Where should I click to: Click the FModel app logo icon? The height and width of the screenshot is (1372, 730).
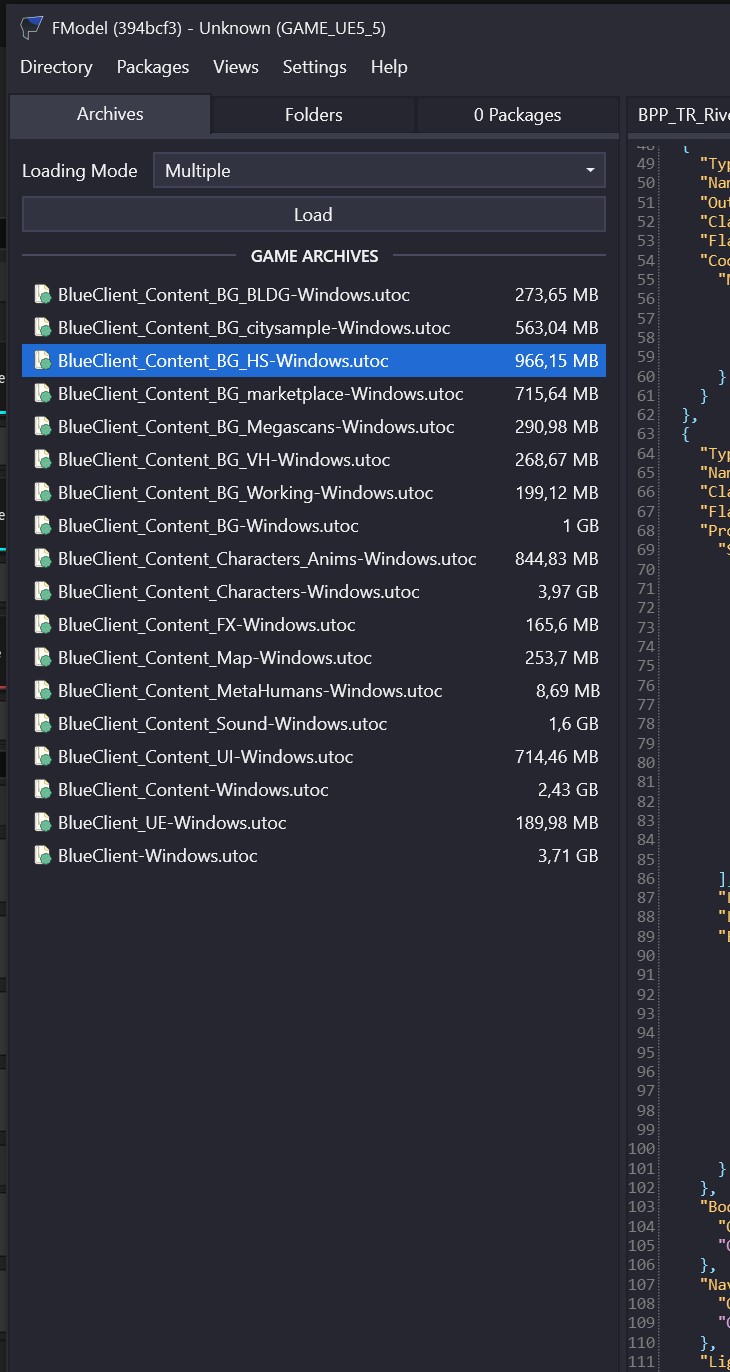coord(32,27)
